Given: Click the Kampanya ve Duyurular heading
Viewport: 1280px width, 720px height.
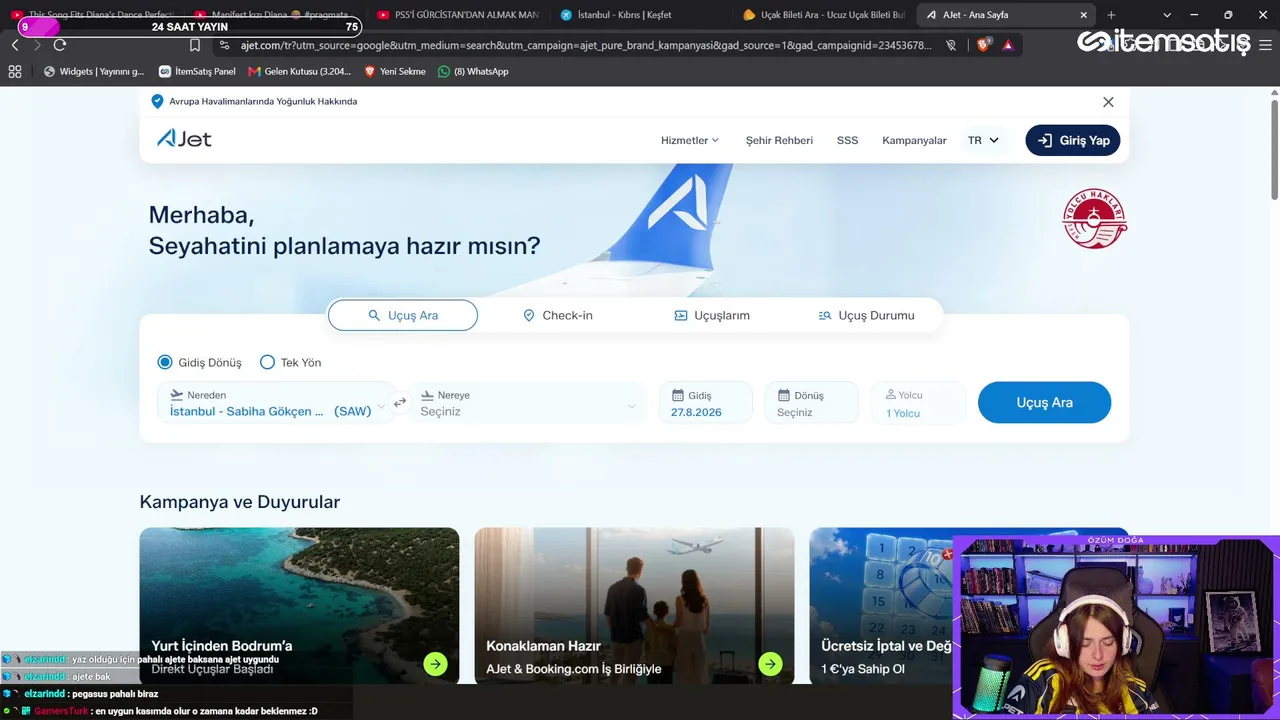Looking at the screenshot, I should click(x=240, y=502).
